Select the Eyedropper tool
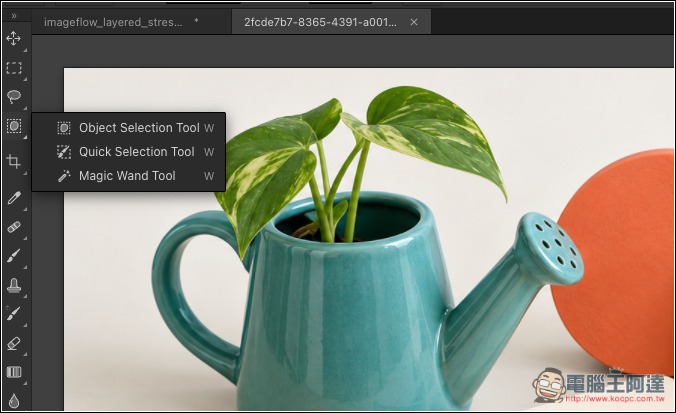The height and width of the screenshot is (413, 676). 13,198
